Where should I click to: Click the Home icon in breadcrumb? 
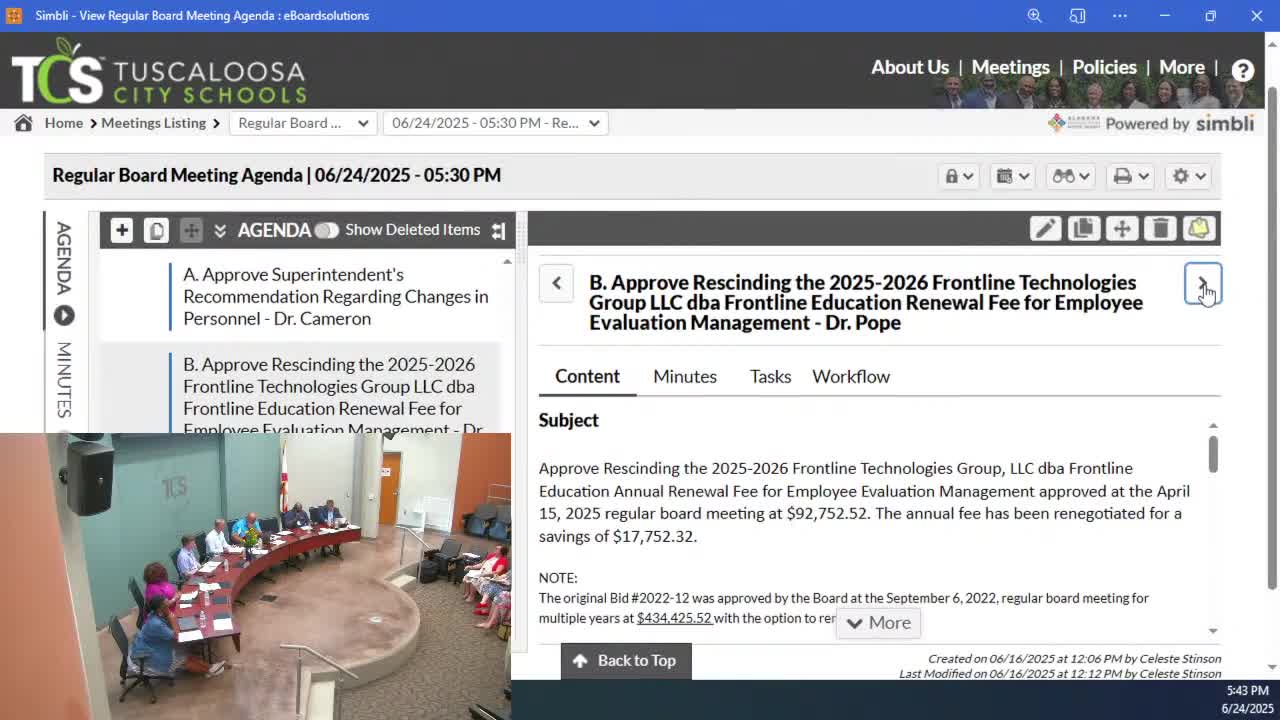point(23,123)
